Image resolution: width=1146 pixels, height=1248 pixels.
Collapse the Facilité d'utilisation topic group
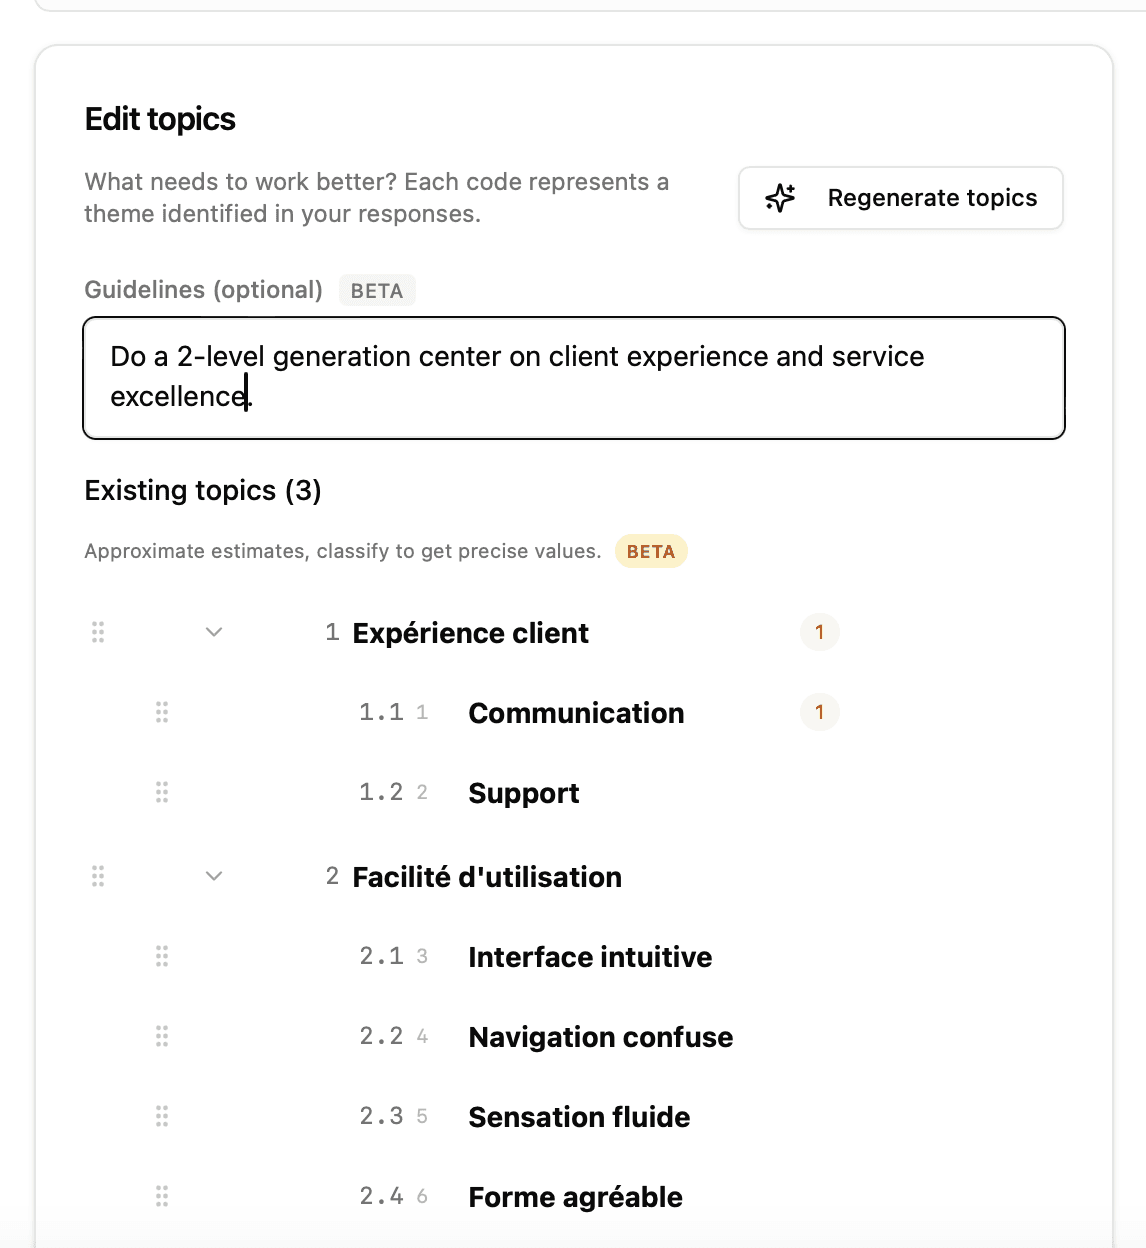tap(214, 876)
